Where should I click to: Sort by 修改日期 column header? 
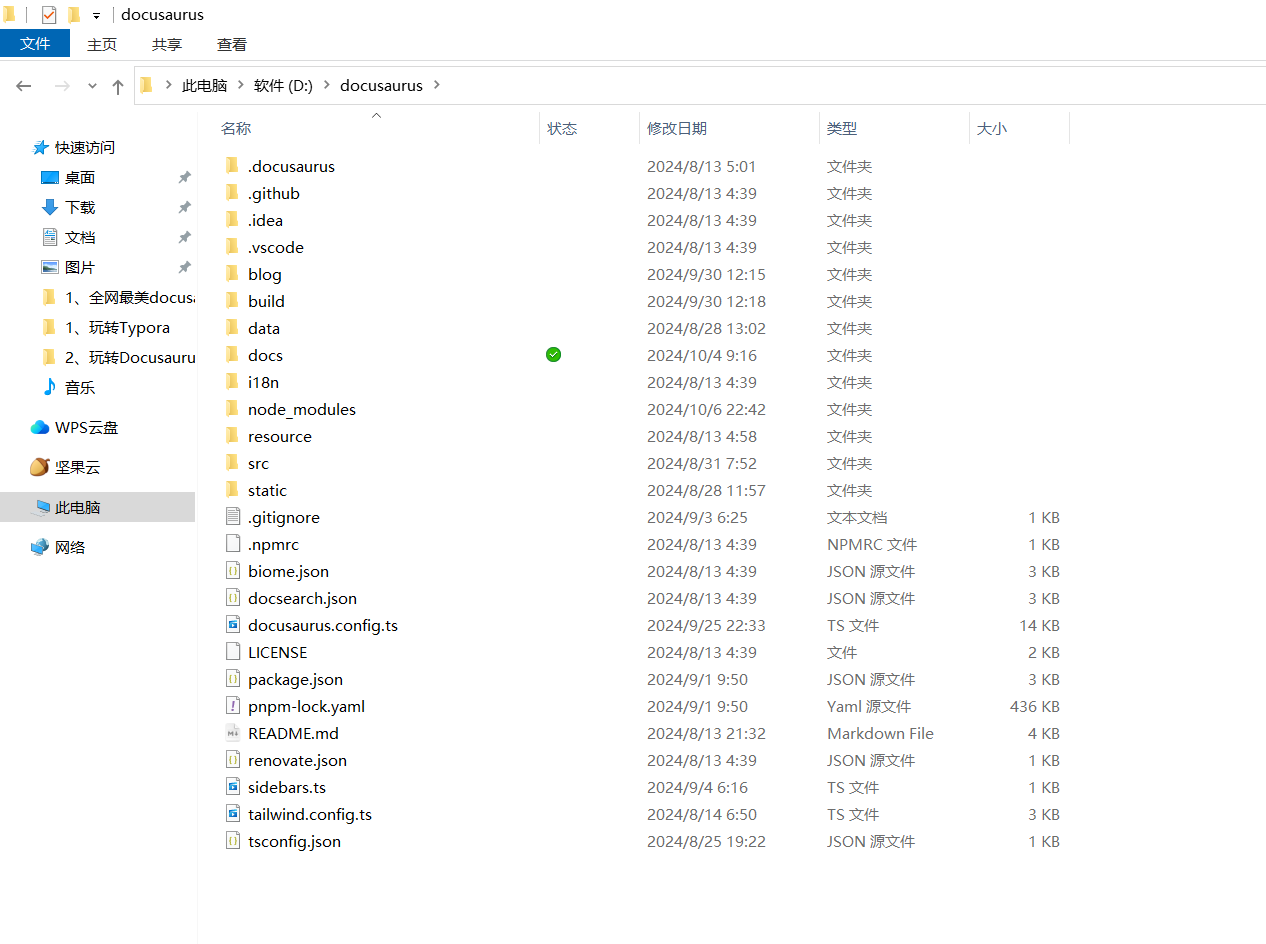(x=677, y=128)
